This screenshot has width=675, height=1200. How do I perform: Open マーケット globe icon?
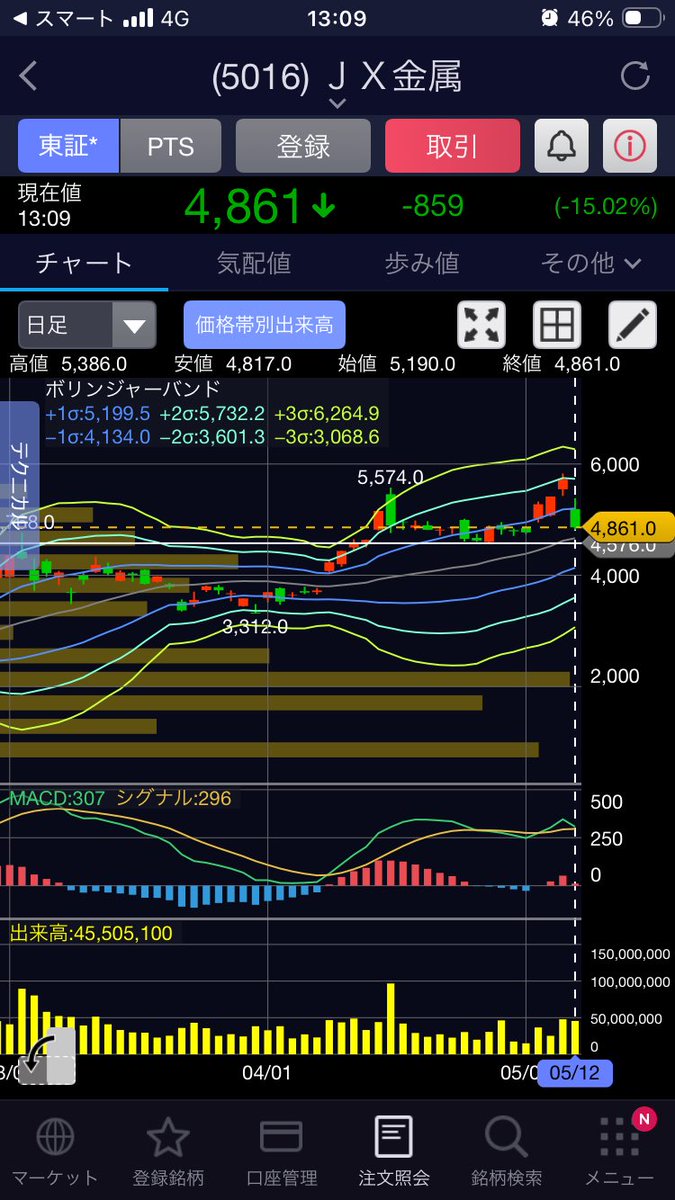[54, 1137]
